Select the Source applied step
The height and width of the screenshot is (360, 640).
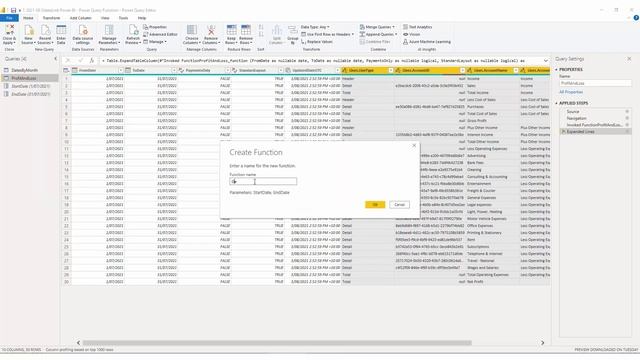coord(596,111)
